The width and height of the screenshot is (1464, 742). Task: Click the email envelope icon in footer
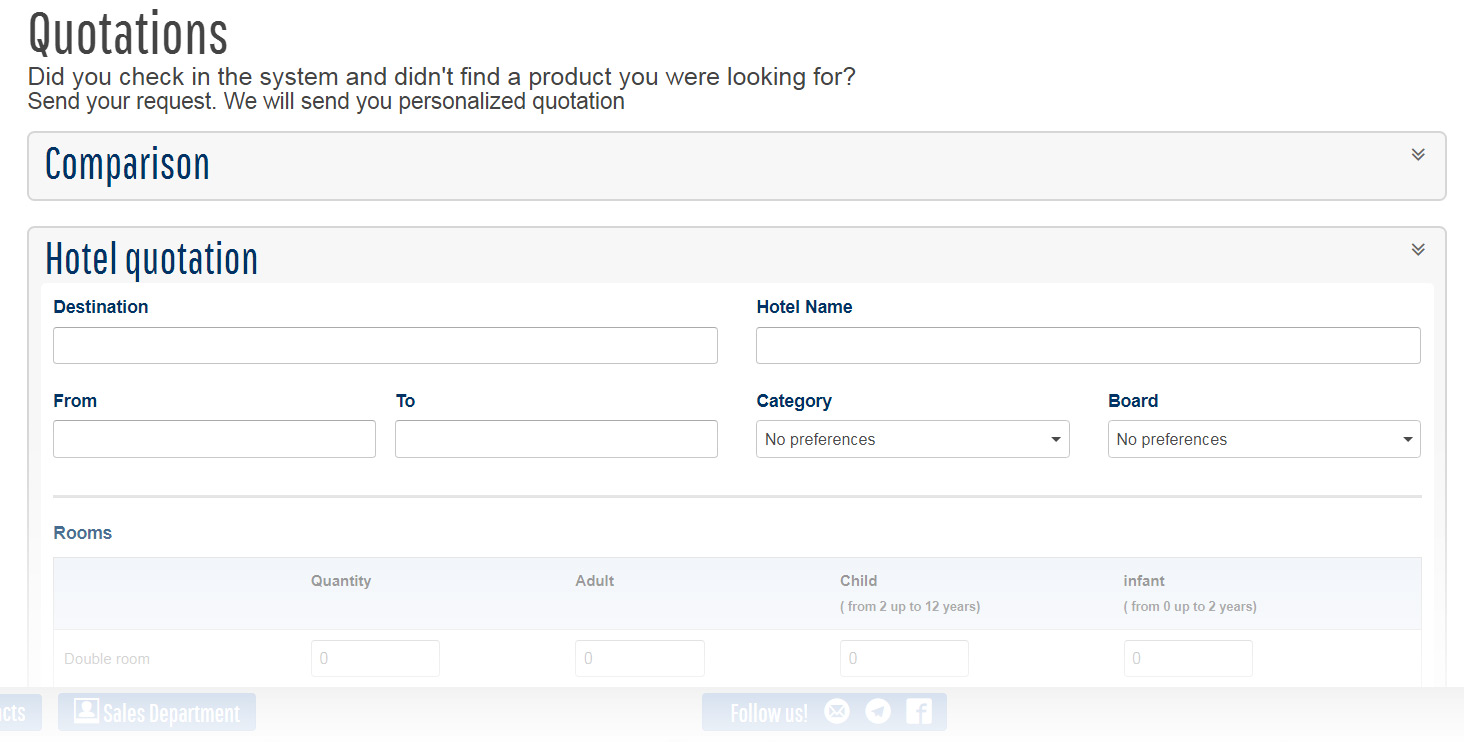tap(837, 712)
